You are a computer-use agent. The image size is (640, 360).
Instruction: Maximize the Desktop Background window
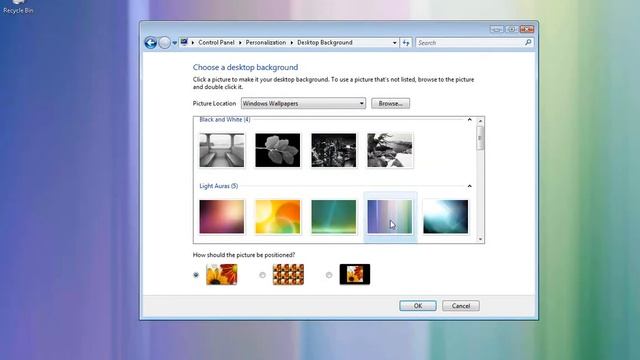click(511, 29)
